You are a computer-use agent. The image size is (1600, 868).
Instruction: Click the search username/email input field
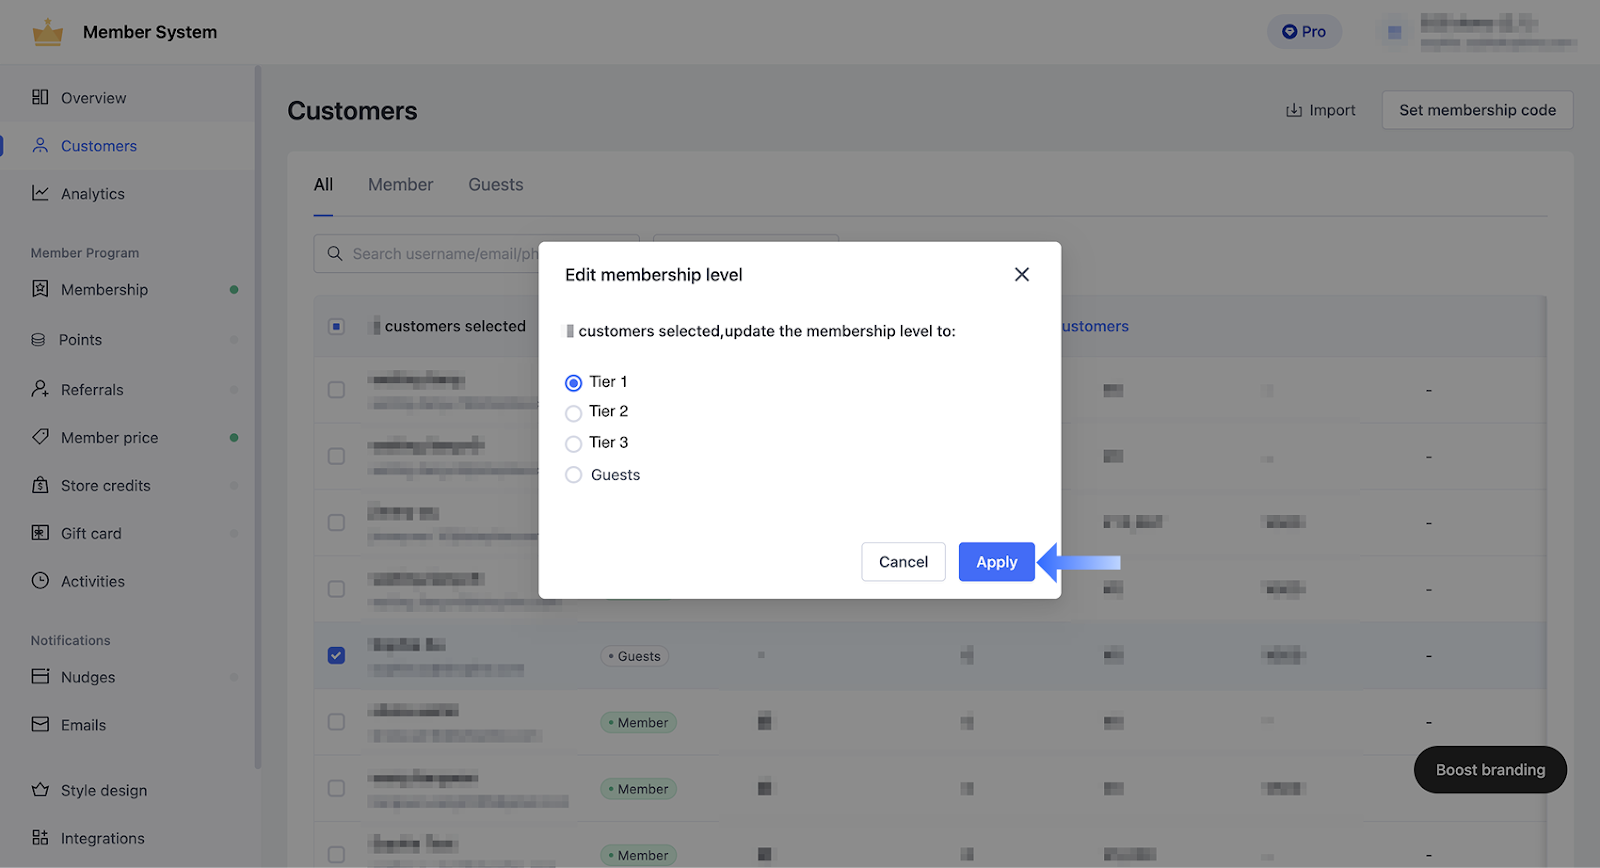click(x=440, y=254)
